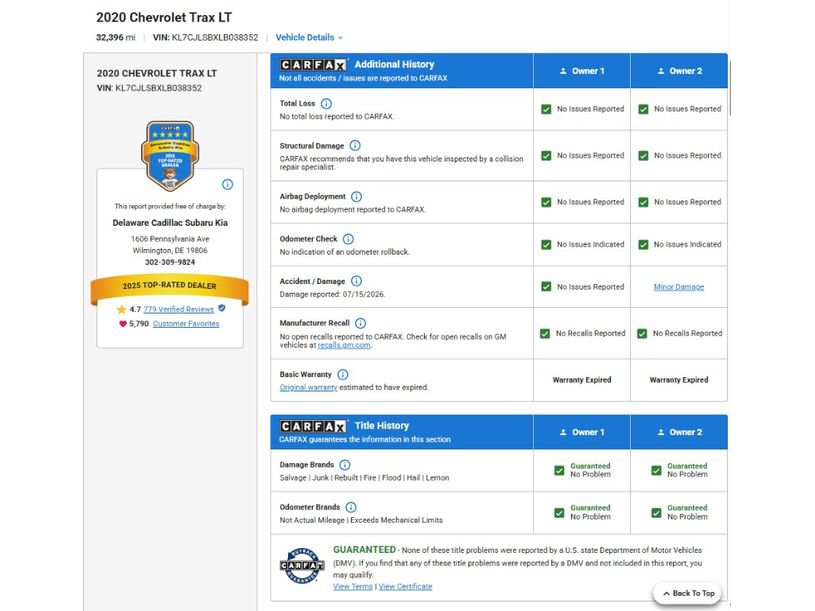This screenshot has height=611, width=815.
Task: Click dealer card info icon
Action: (x=228, y=184)
